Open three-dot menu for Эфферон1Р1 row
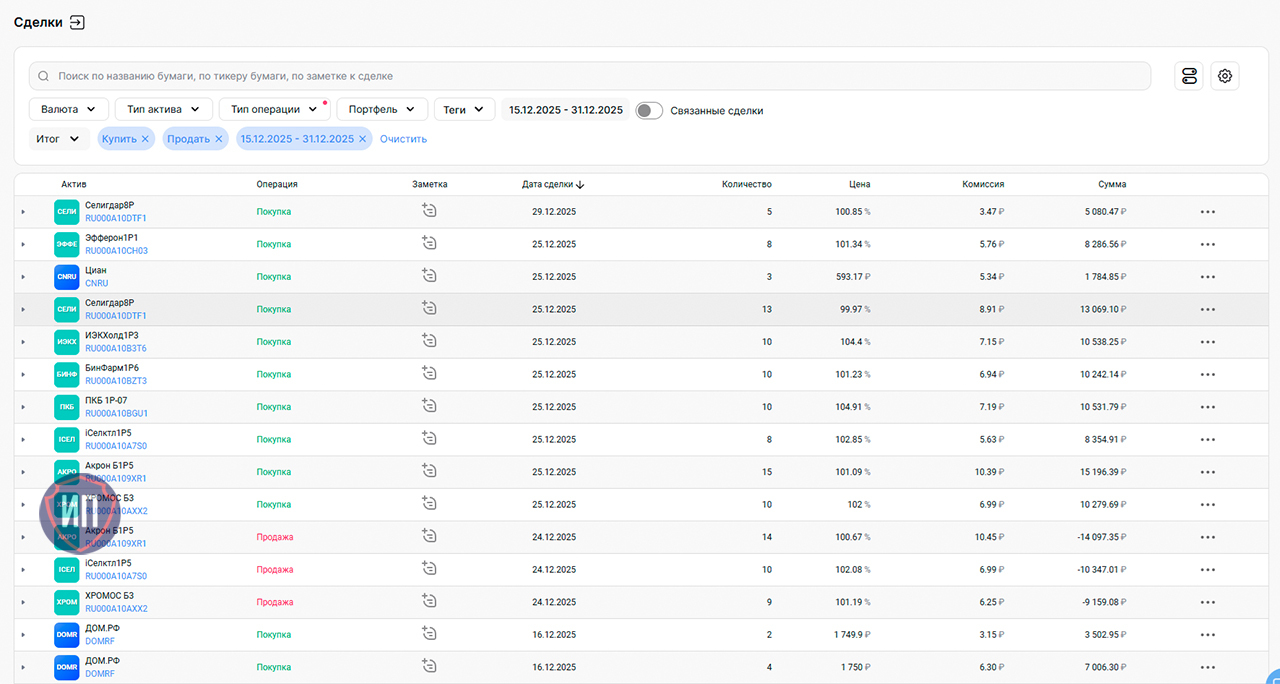Image resolution: width=1280 pixels, height=684 pixels. point(1208,244)
